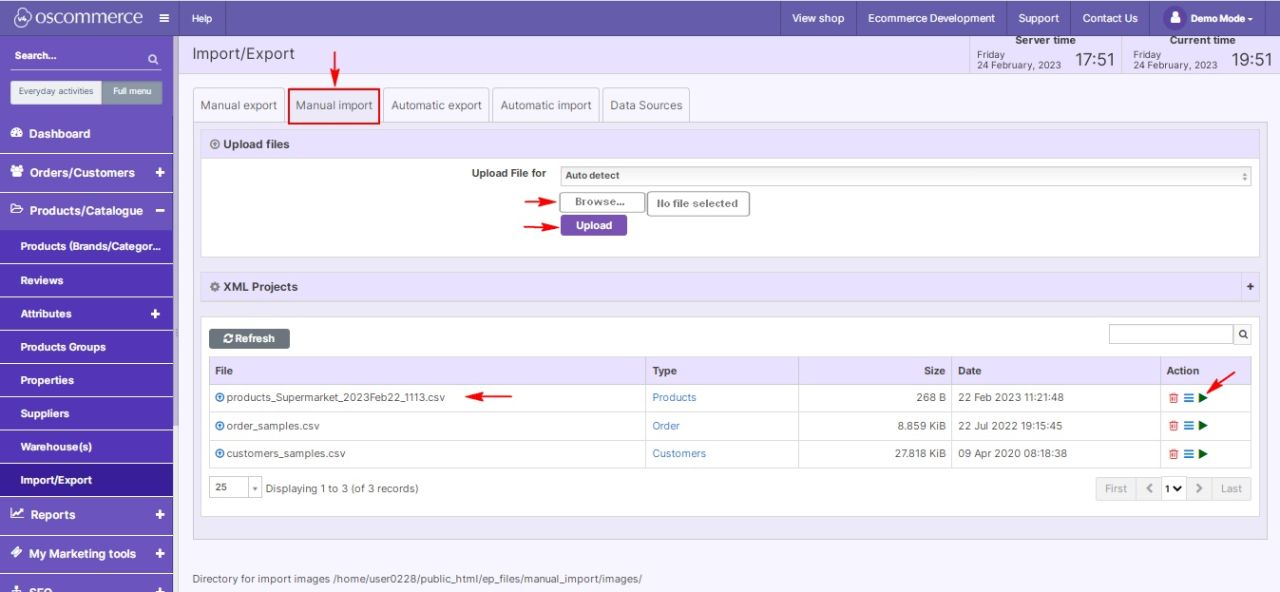1280x592 pixels.
Task: Open Products Groups in sidebar
Action: 86,347
